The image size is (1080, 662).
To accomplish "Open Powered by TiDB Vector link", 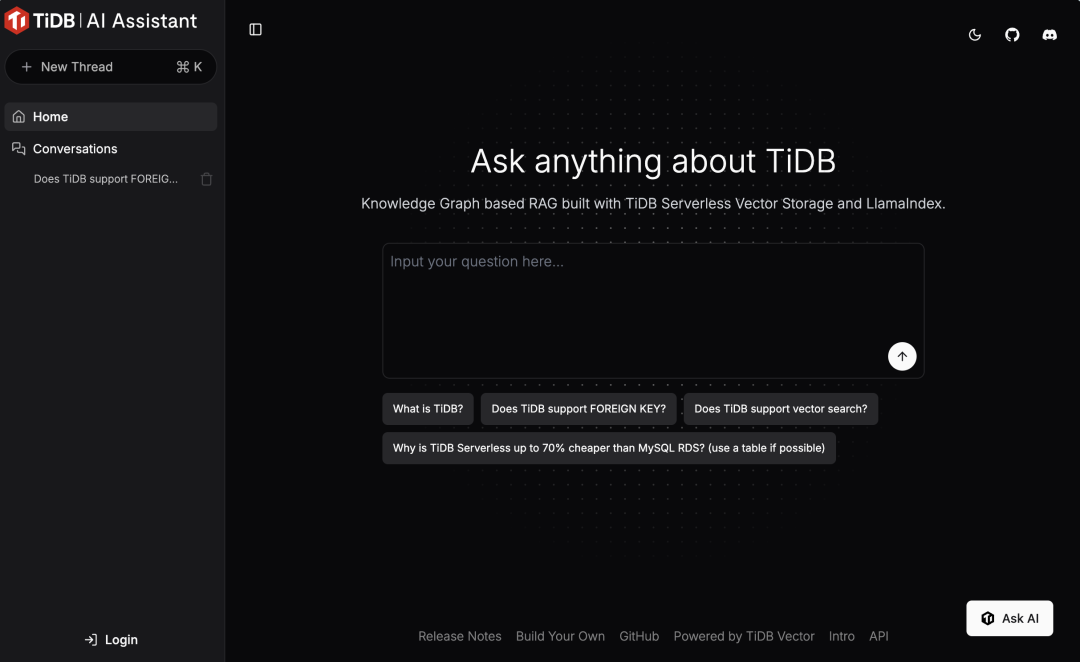I will (x=744, y=637).
